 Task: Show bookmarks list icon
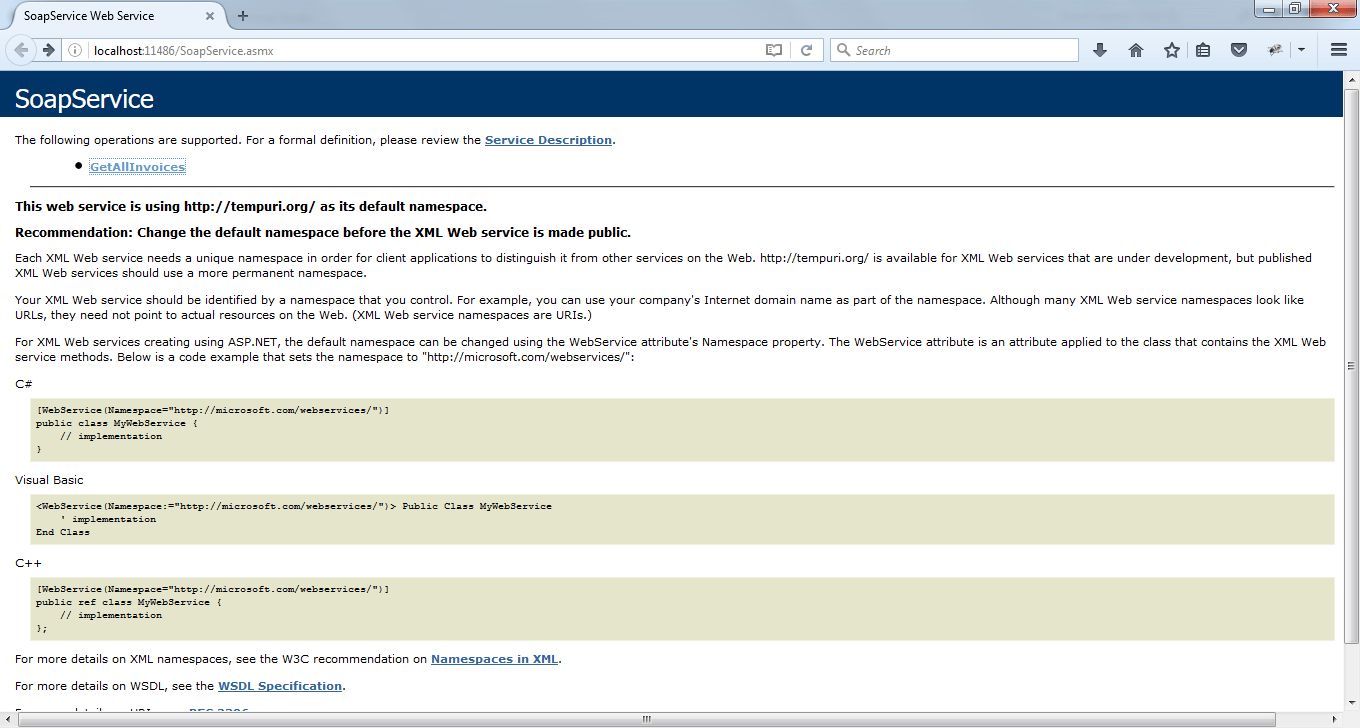(1203, 50)
